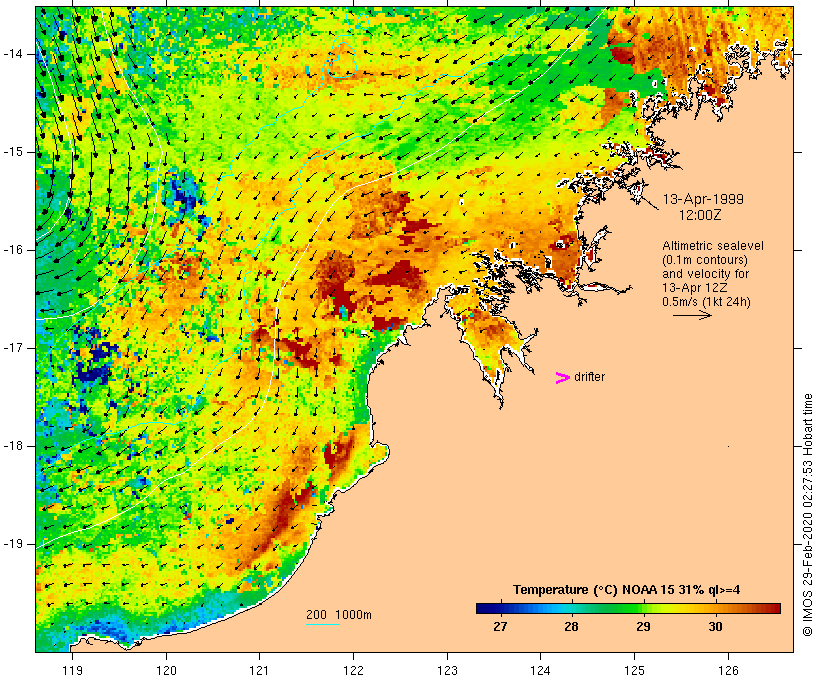
Task: Click the '0.5m/s (1kt 24h)' scale text
Action: click(x=706, y=302)
